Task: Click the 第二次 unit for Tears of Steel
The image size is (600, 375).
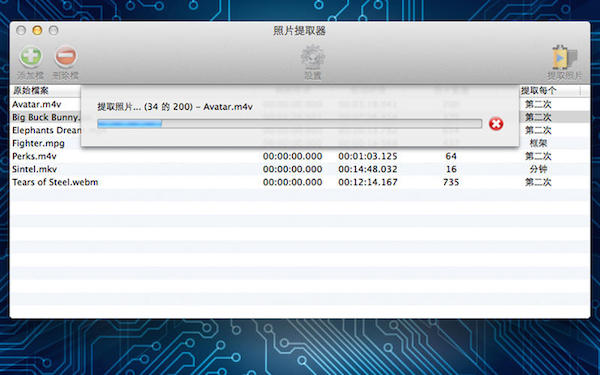Action: tap(538, 182)
